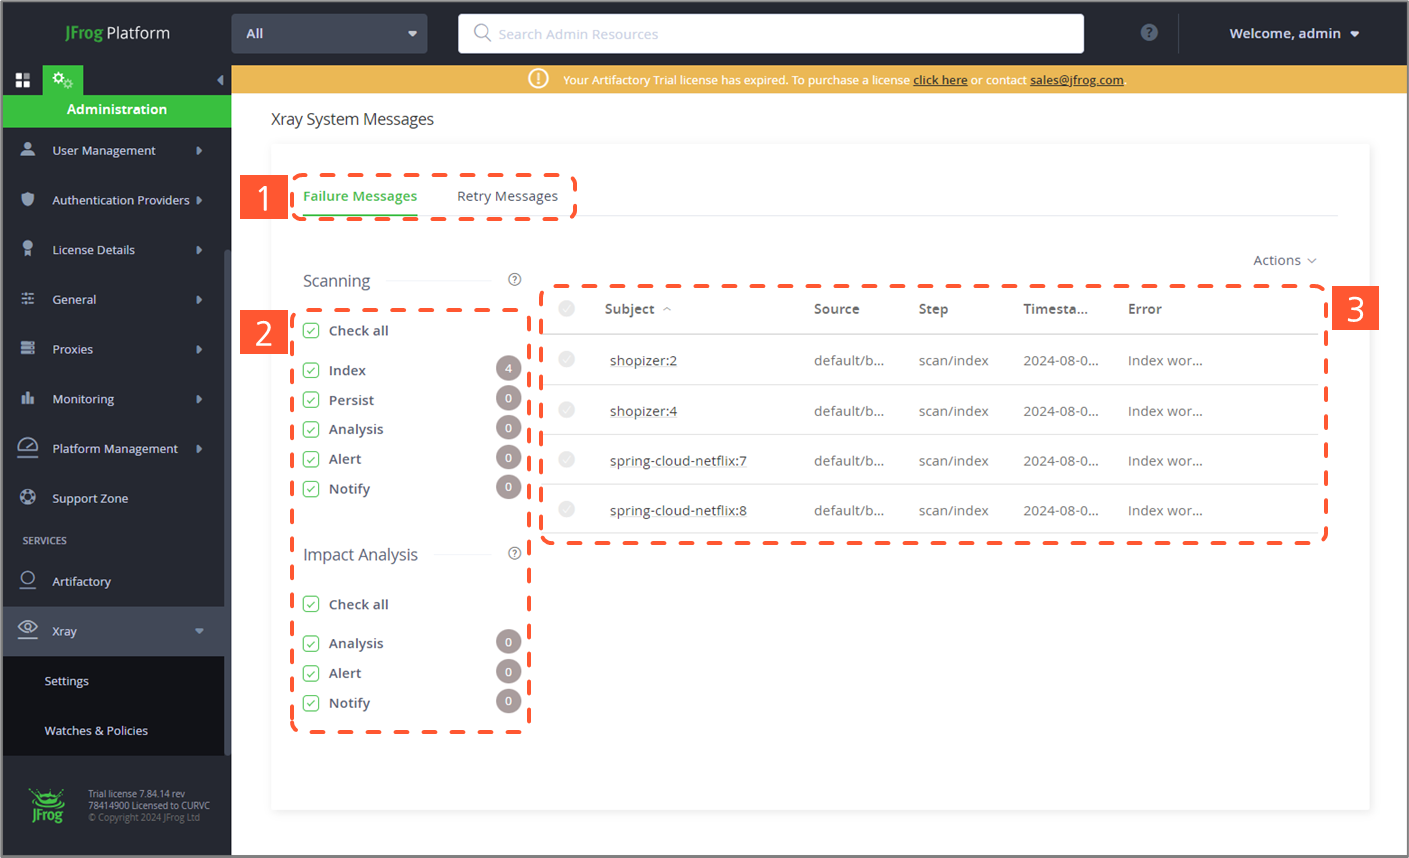The width and height of the screenshot is (1409, 858).
Task: Uncheck the Persist checkbox
Action: tap(311, 400)
